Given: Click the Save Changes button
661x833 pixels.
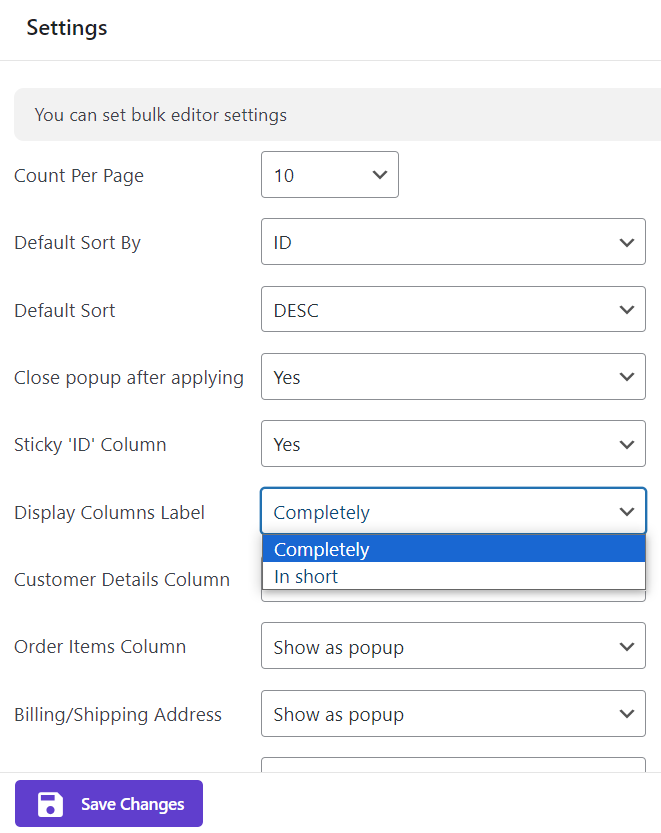Looking at the screenshot, I should pyautogui.click(x=109, y=804).
